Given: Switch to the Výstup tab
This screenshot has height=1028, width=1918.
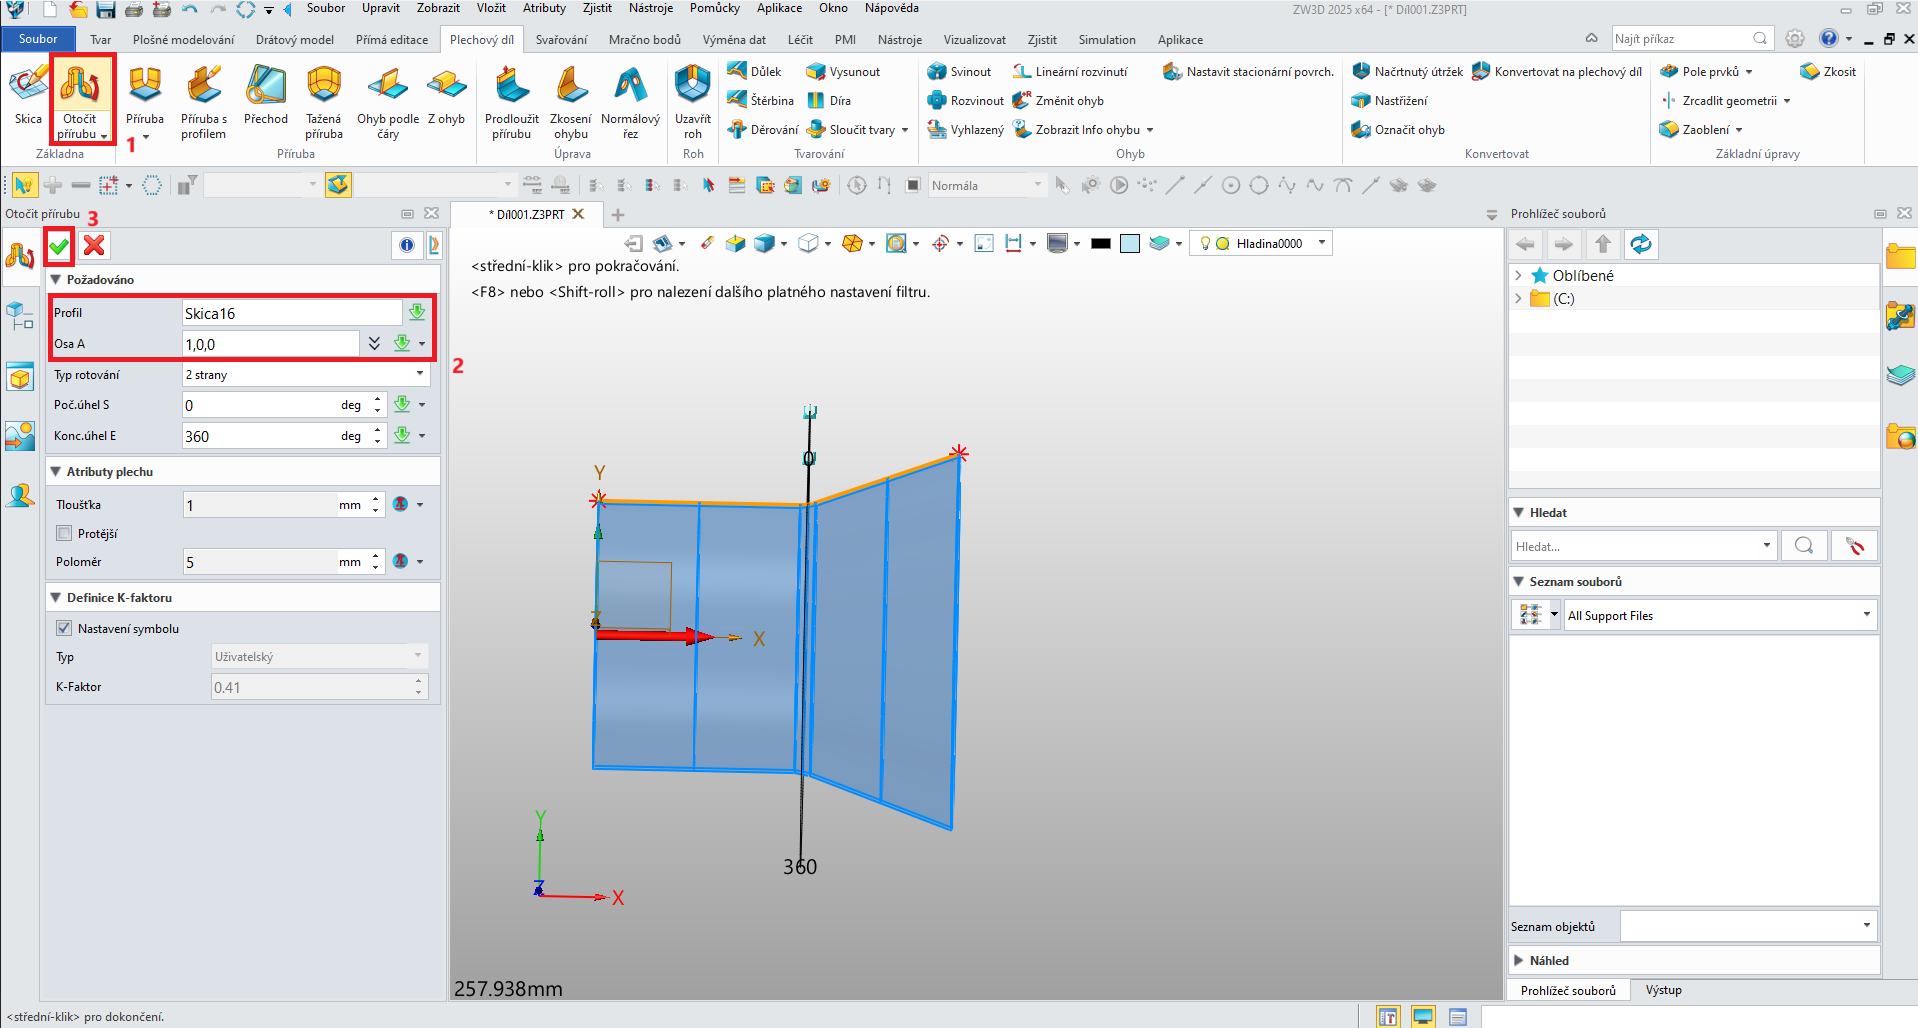Looking at the screenshot, I should tap(1664, 990).
